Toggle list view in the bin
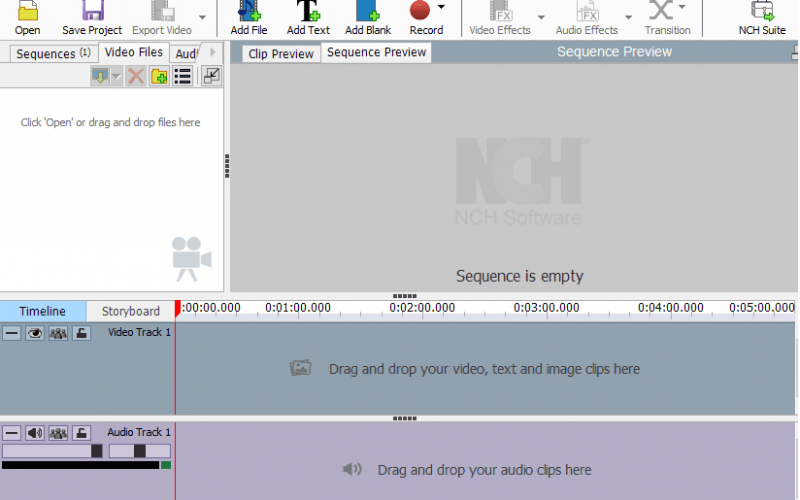Image resolution: width=800 pixels, height=500 pixels. [x=183, y=77]
